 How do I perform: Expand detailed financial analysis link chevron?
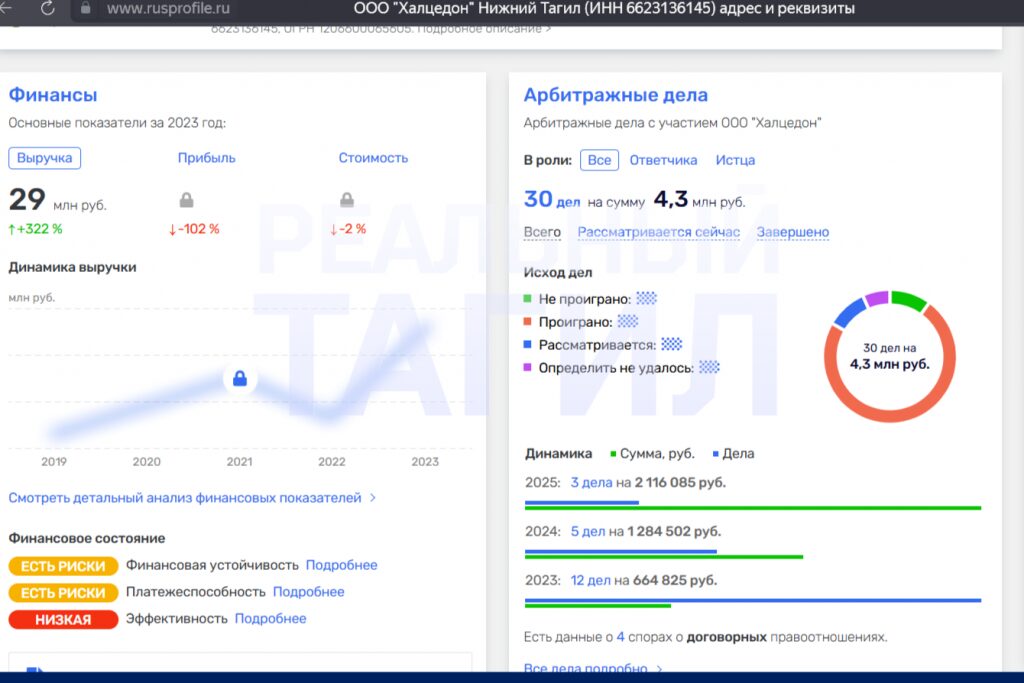point(373,498)
